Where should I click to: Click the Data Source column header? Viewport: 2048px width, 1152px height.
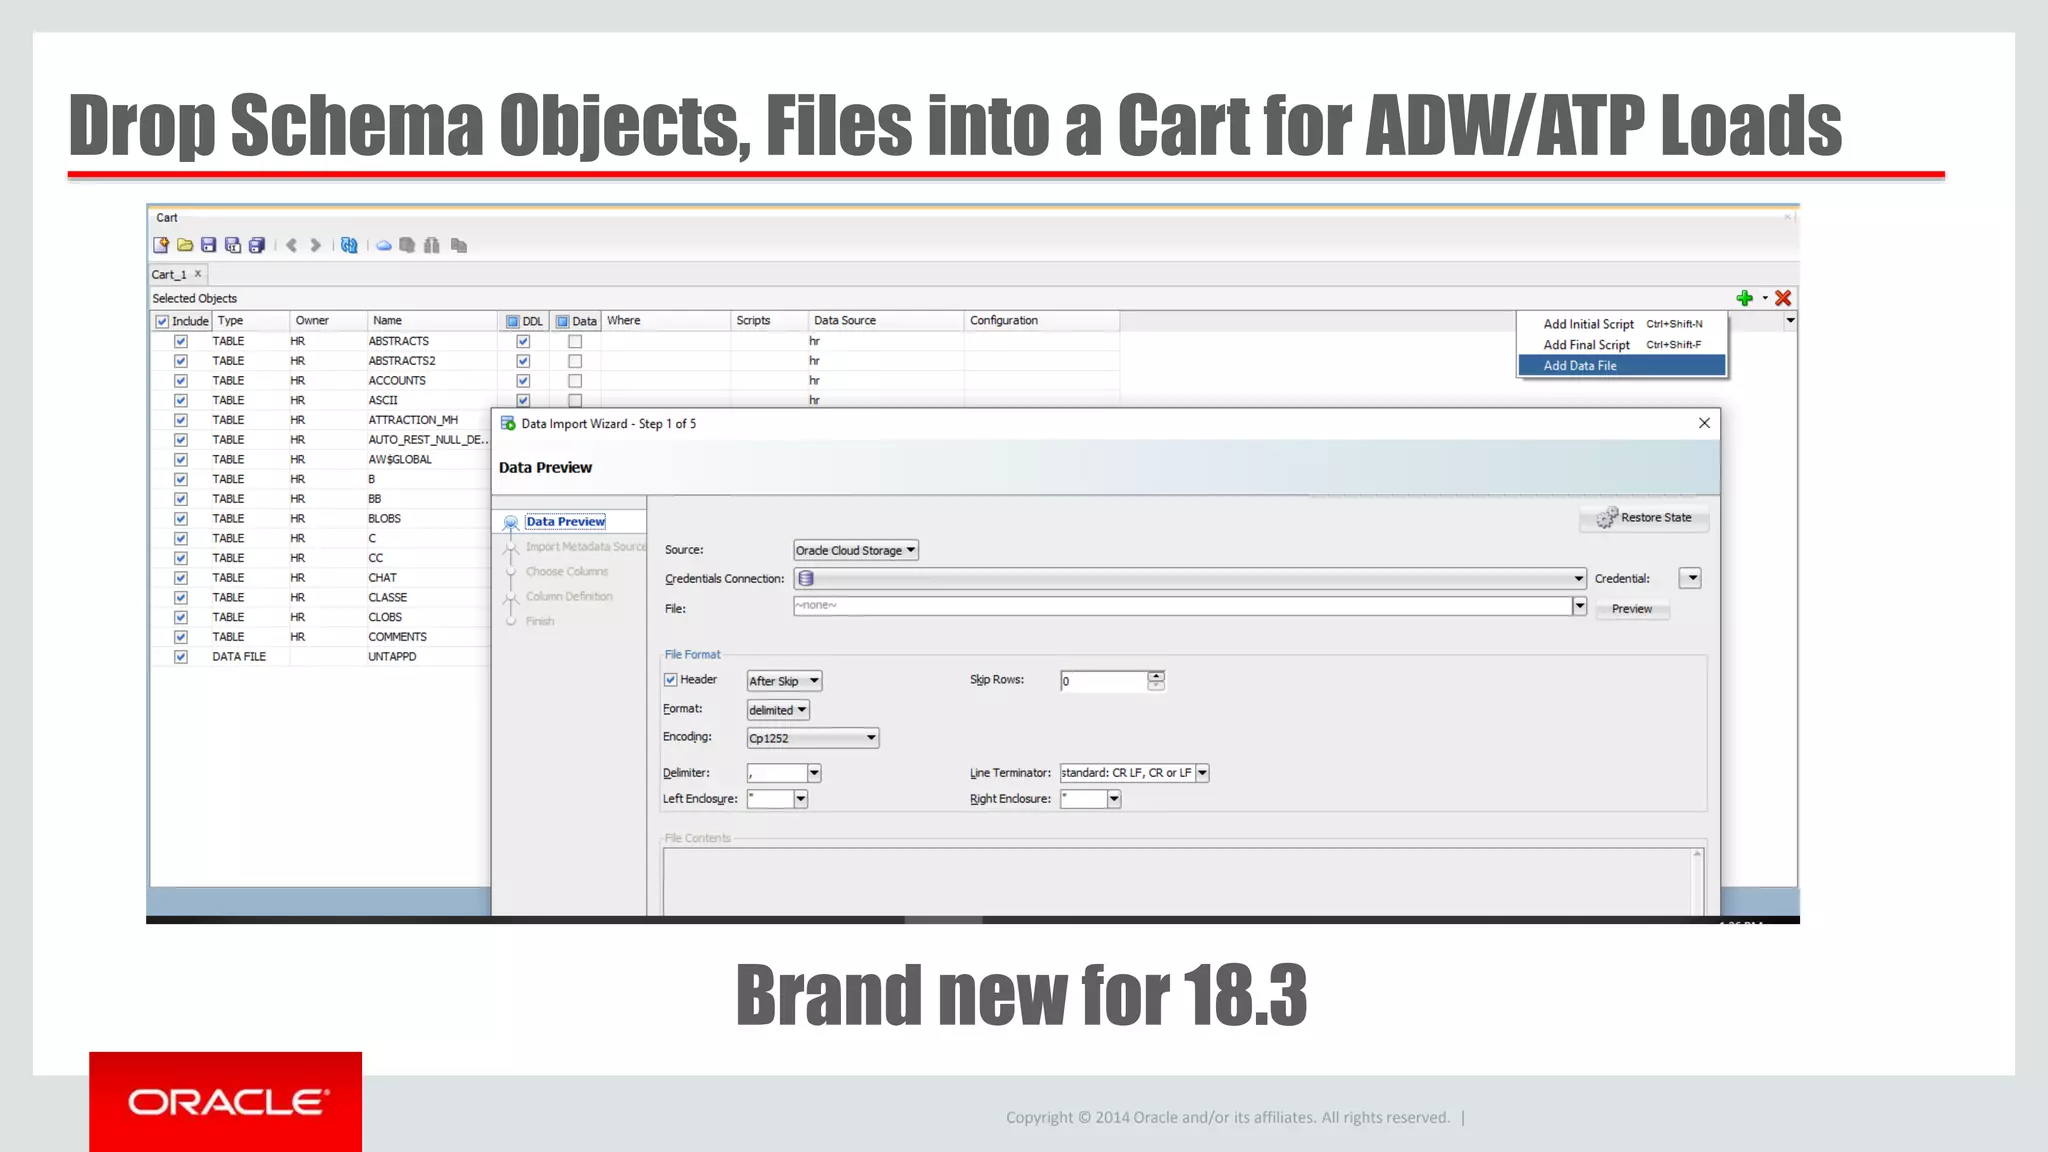(x=885, y=321)
